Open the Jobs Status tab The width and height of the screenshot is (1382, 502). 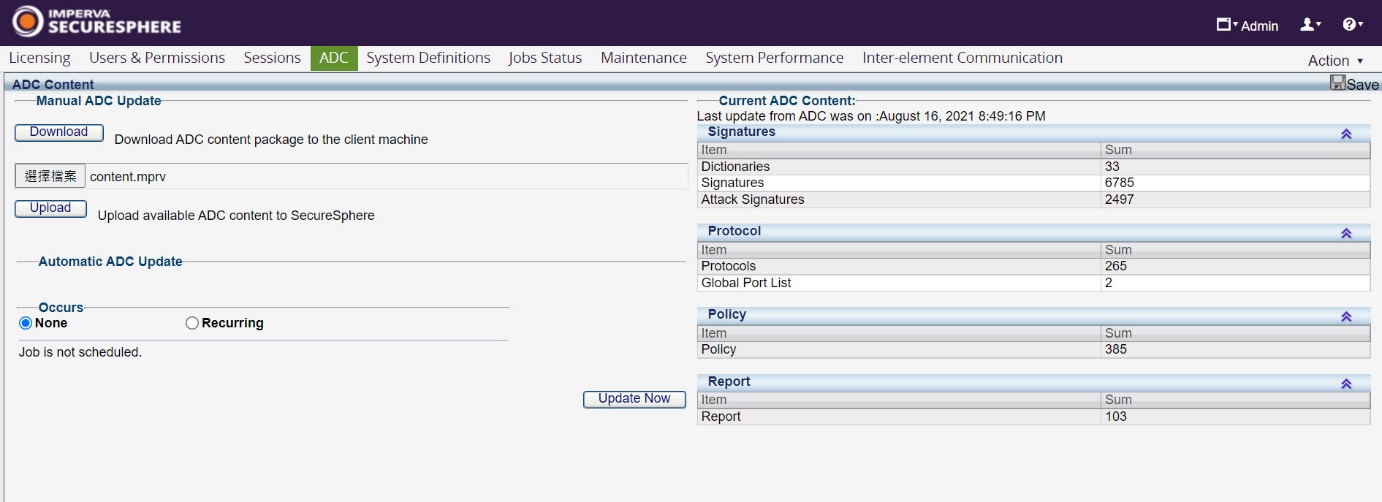pos(545,58)
